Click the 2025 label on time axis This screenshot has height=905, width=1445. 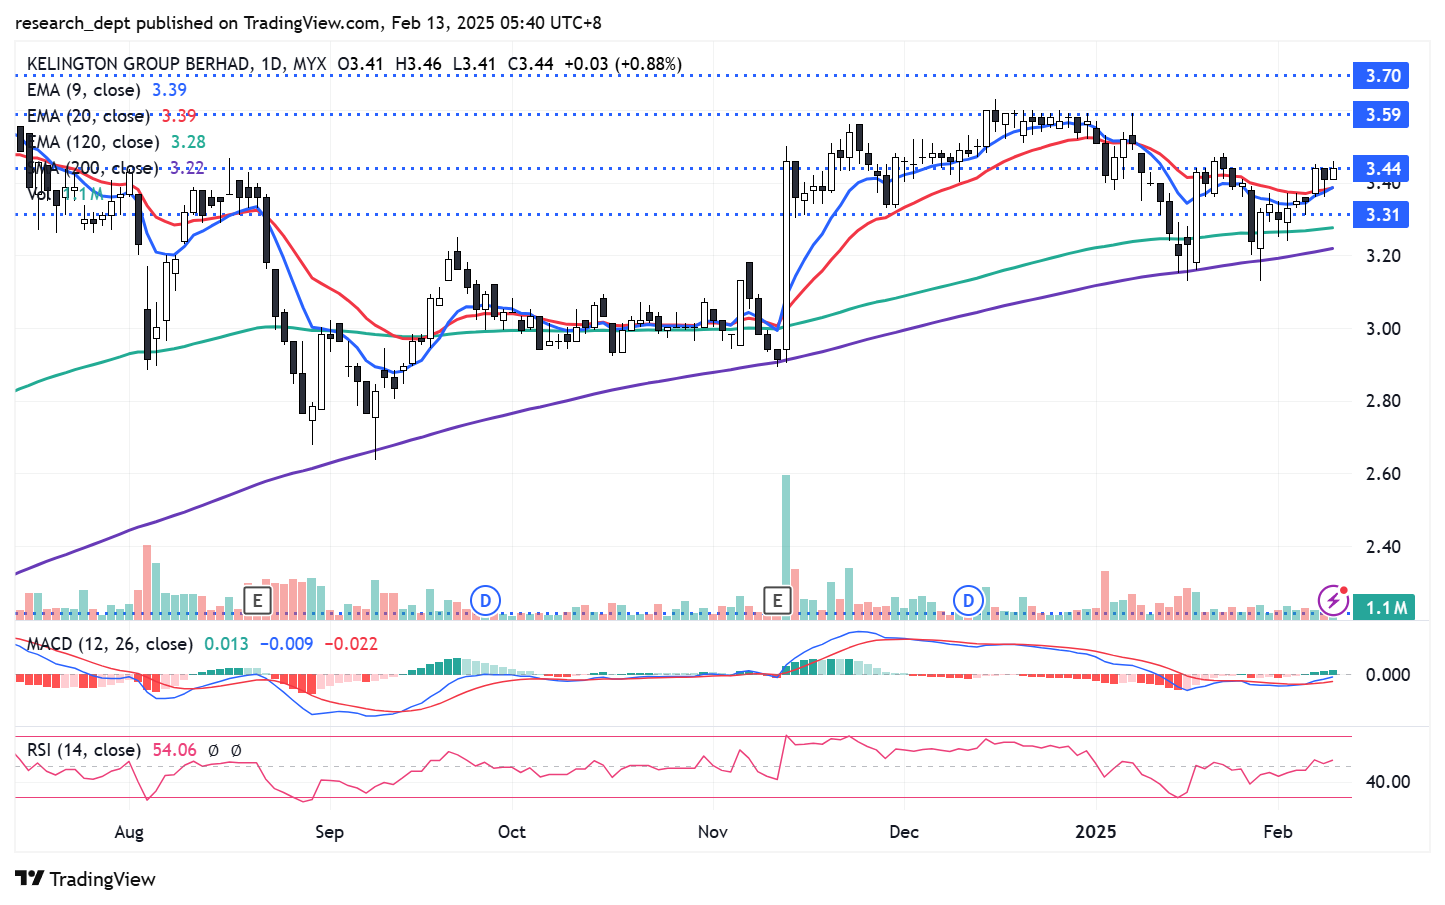coord(1095,832)
